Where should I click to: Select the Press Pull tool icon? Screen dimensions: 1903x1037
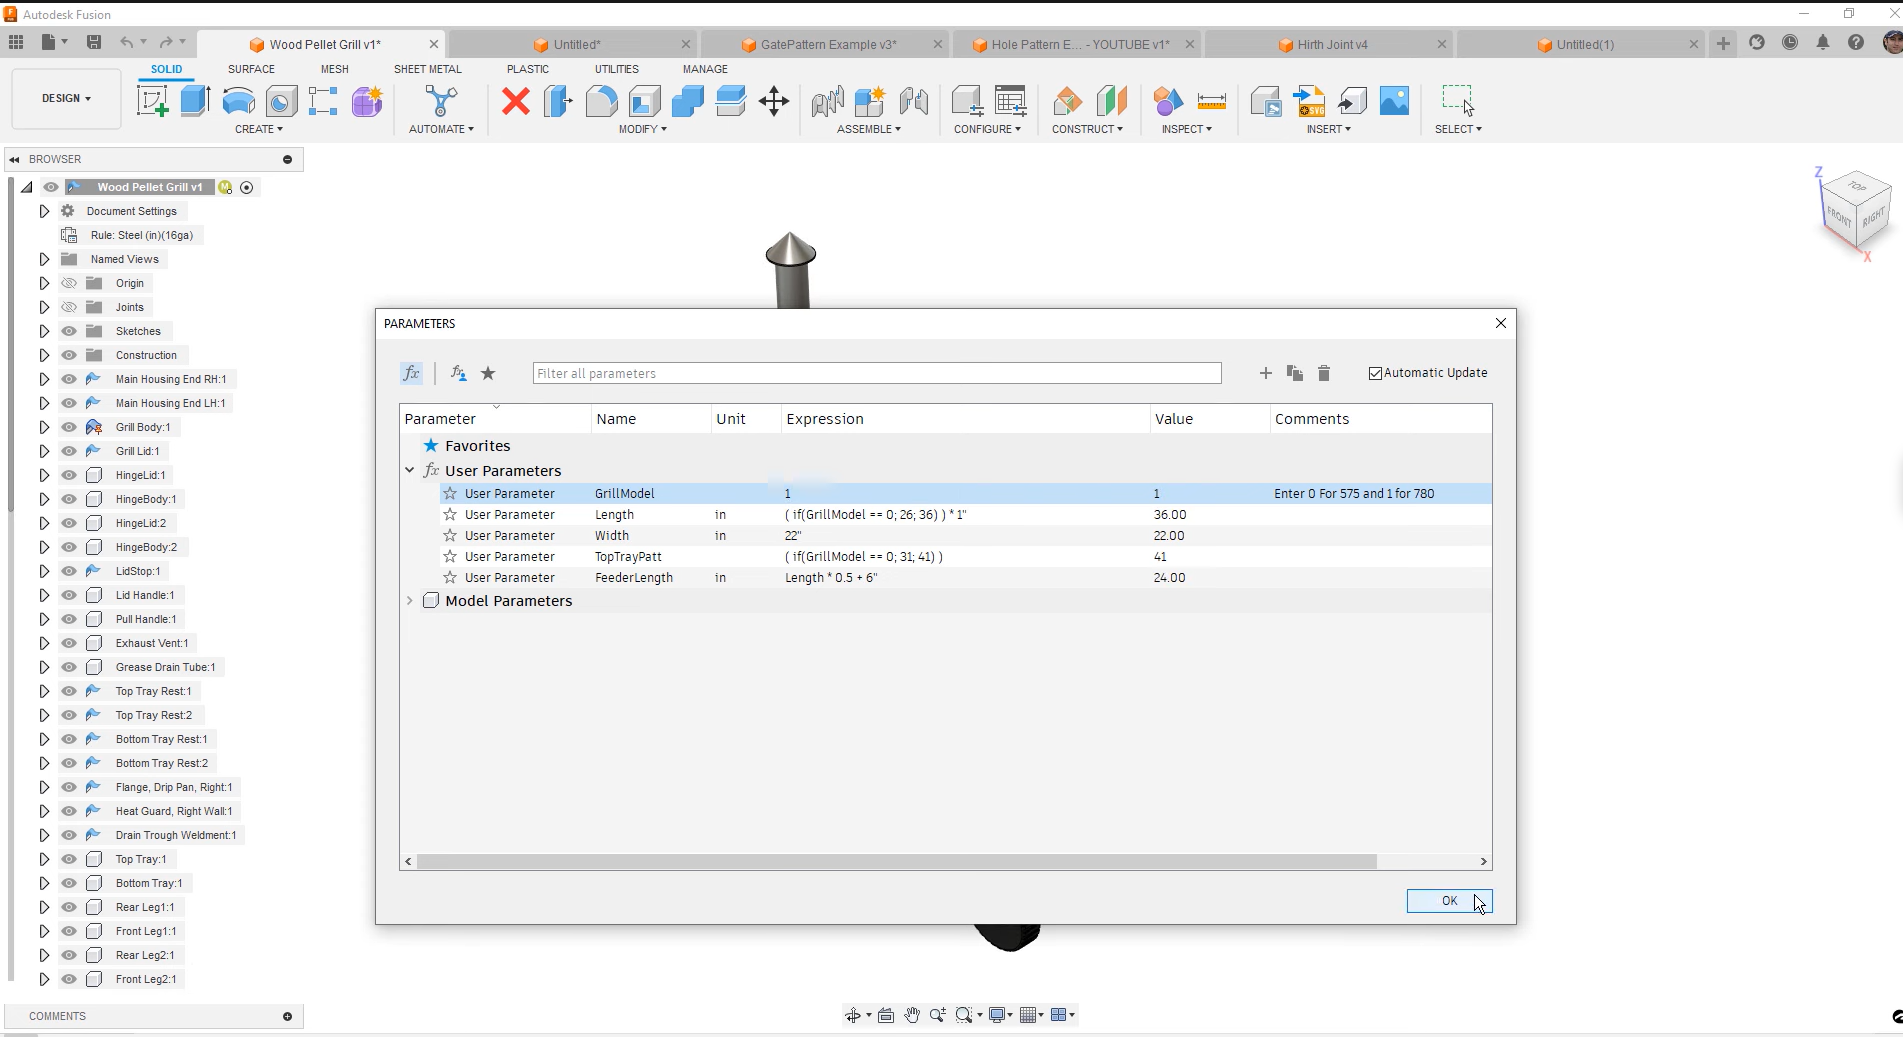[558, 101]
